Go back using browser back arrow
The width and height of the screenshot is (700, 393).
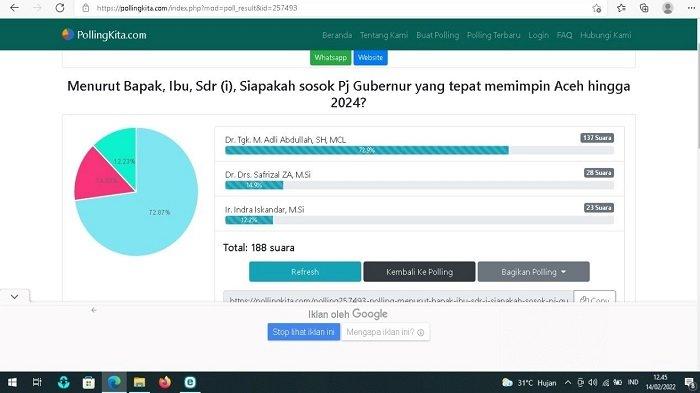coord(14,8)
